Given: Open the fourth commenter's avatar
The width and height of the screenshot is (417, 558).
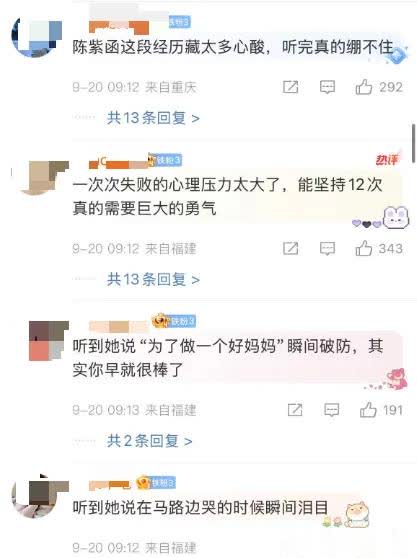Looking at the screenshot, I should (40, 496).
